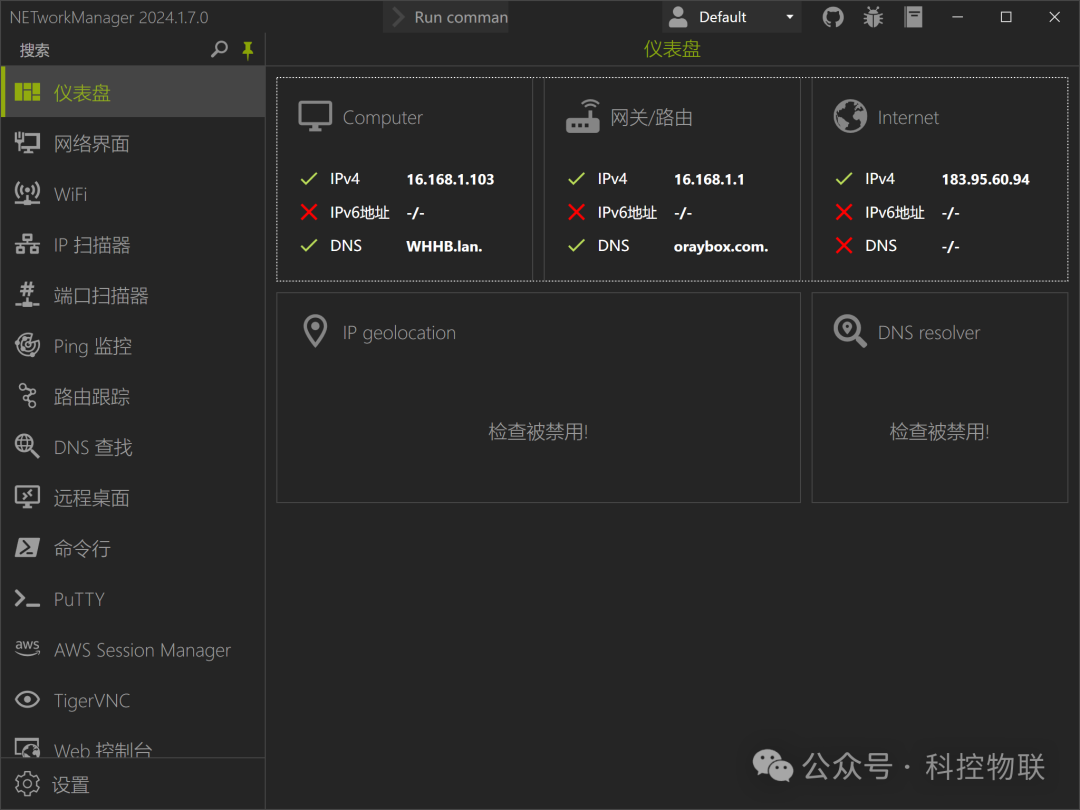Select 路由跟踪 in the sidebar

click(x=133, y=396)
